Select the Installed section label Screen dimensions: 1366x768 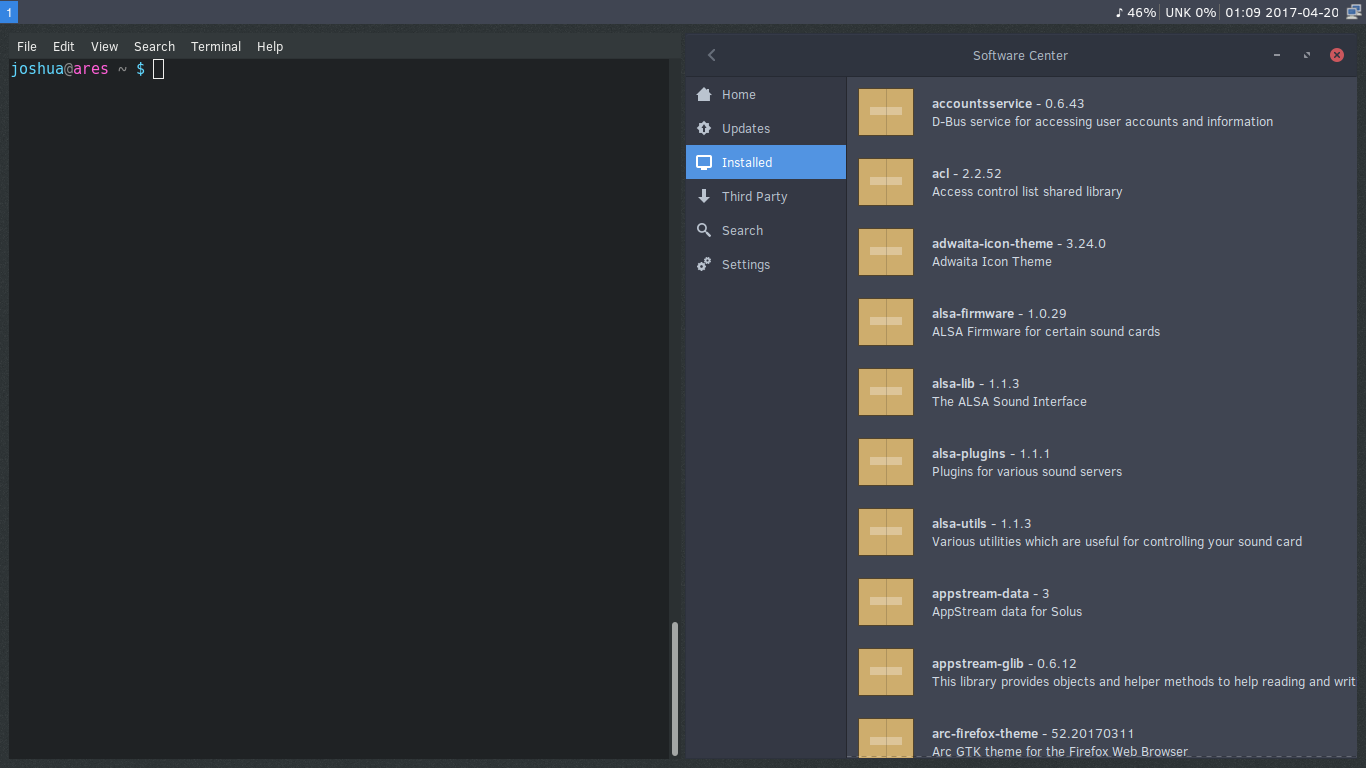pos(747,162)
